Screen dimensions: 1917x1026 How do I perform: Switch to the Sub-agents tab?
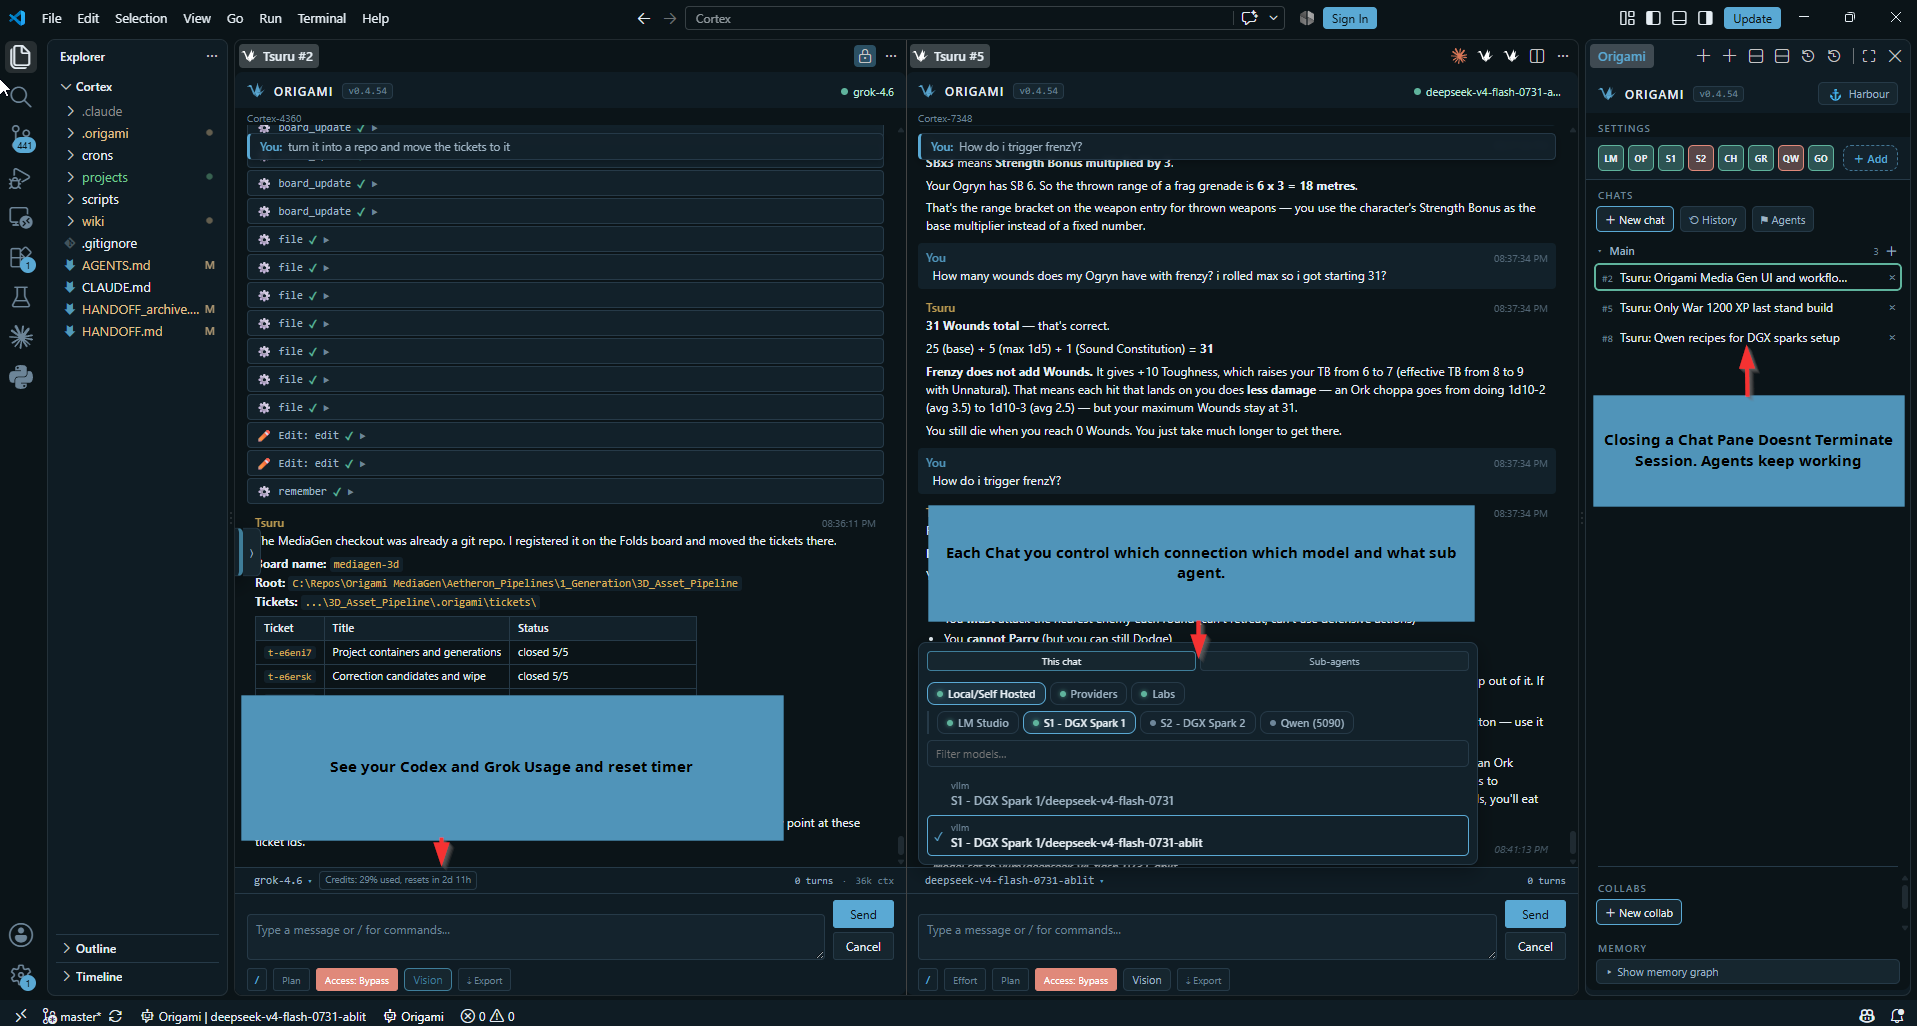point(1334,662)
